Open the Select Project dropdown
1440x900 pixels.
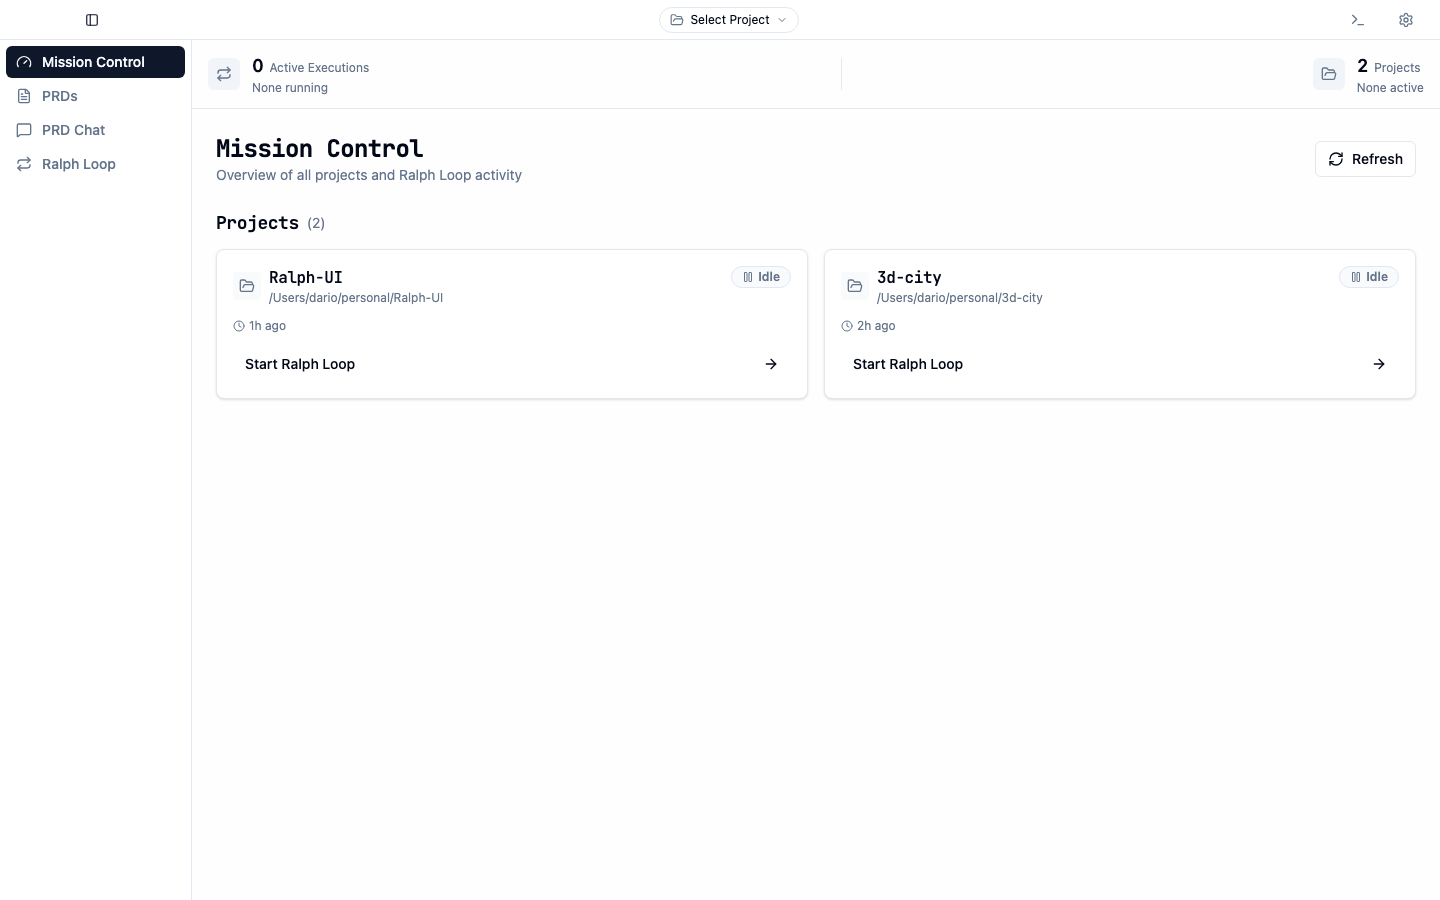point(728,20)
